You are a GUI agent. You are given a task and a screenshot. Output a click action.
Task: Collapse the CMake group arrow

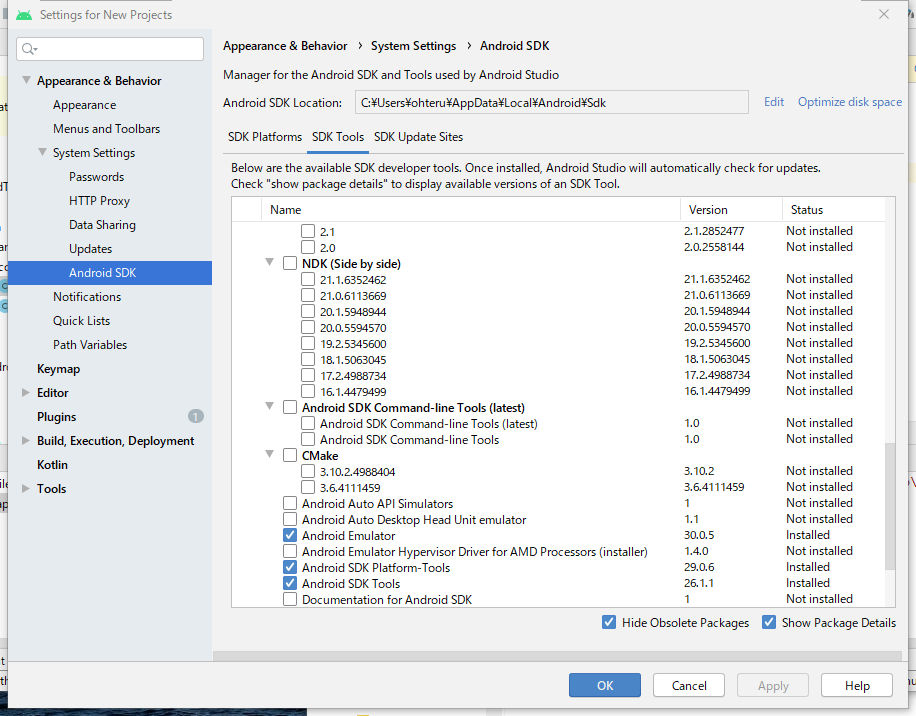(269, 454)
